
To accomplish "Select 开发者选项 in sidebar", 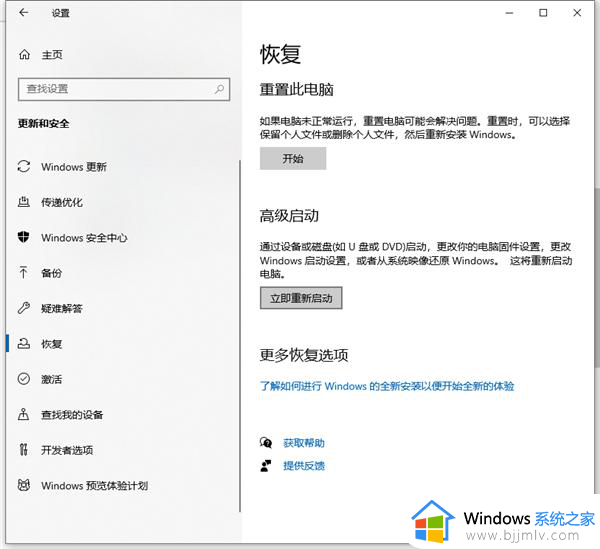I will 67,450.
